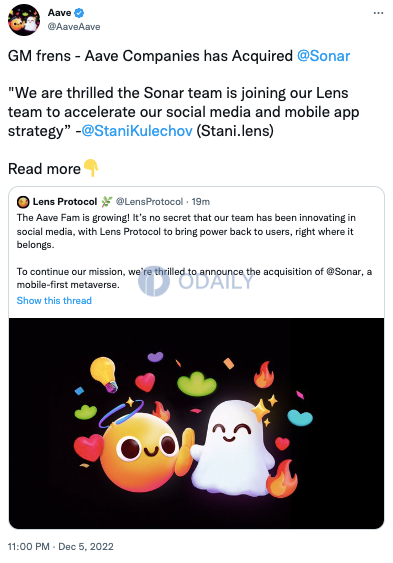Open the @Sonar mention link

323,56
